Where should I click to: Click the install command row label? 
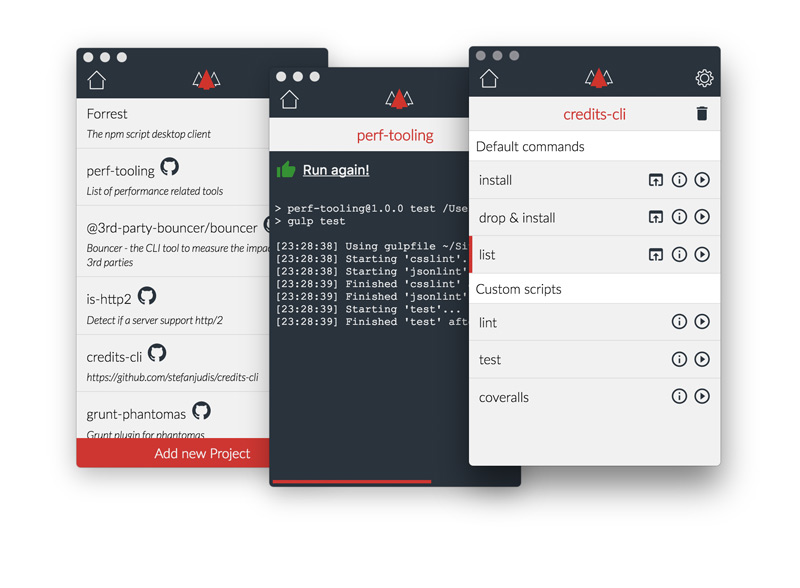coord(495,180)
